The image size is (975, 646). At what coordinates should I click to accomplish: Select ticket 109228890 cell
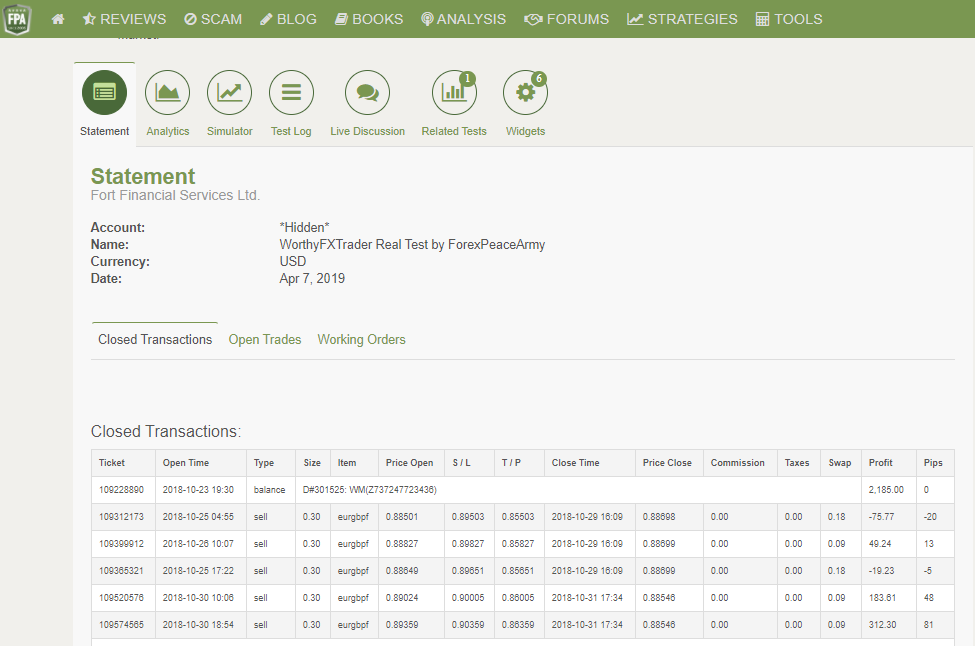tap(121, 490)
